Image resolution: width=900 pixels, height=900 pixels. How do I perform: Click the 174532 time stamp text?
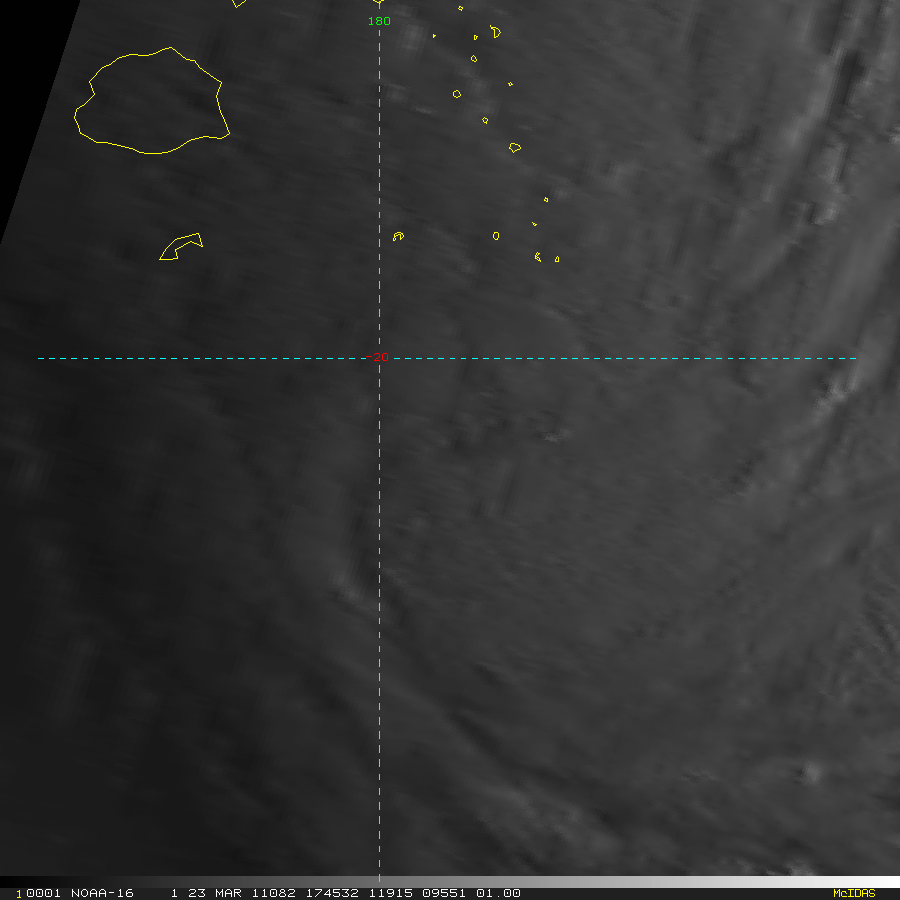click(x=336, y=893)
